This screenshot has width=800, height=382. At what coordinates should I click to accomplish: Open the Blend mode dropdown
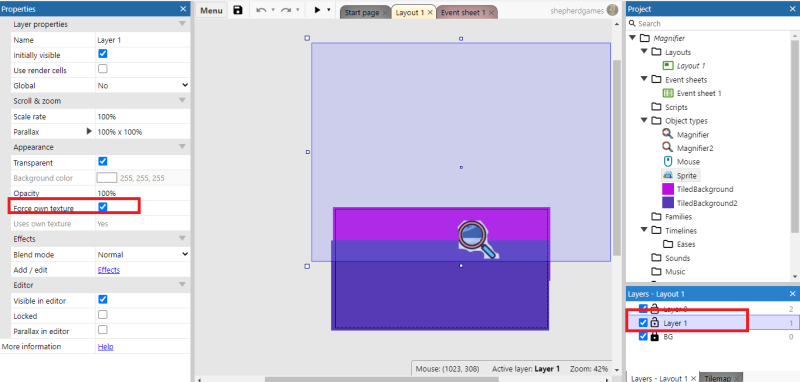[x=143, y=254]
